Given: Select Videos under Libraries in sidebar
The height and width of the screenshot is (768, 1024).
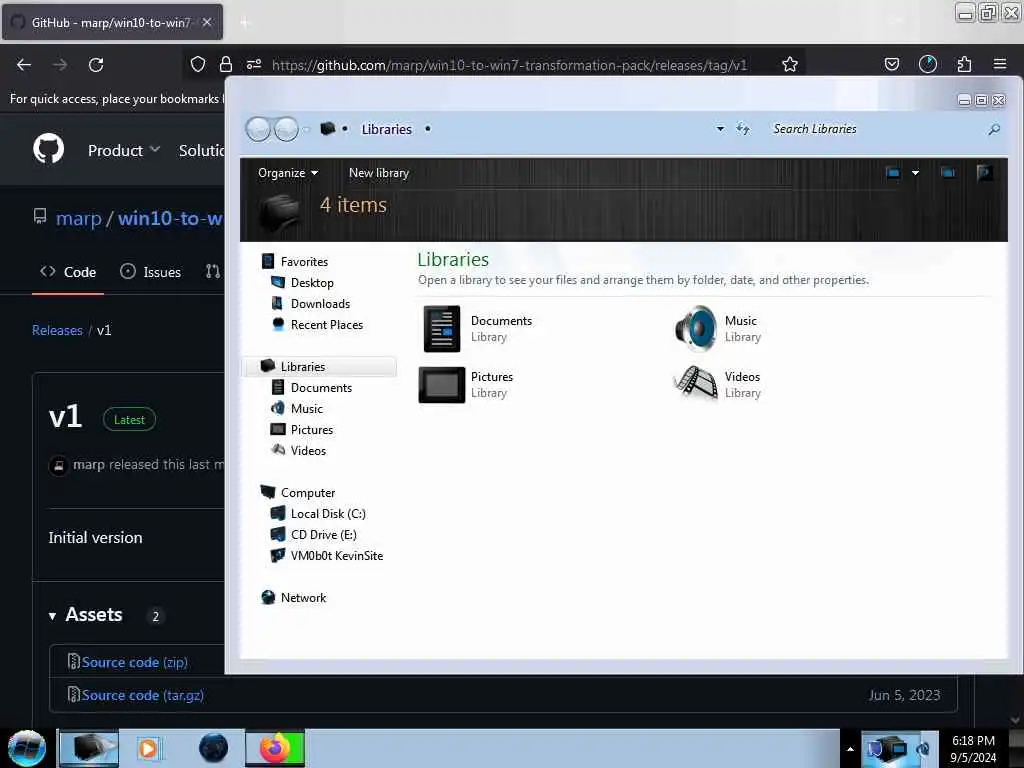Looking at the screenshot, I should pos(308,451).
